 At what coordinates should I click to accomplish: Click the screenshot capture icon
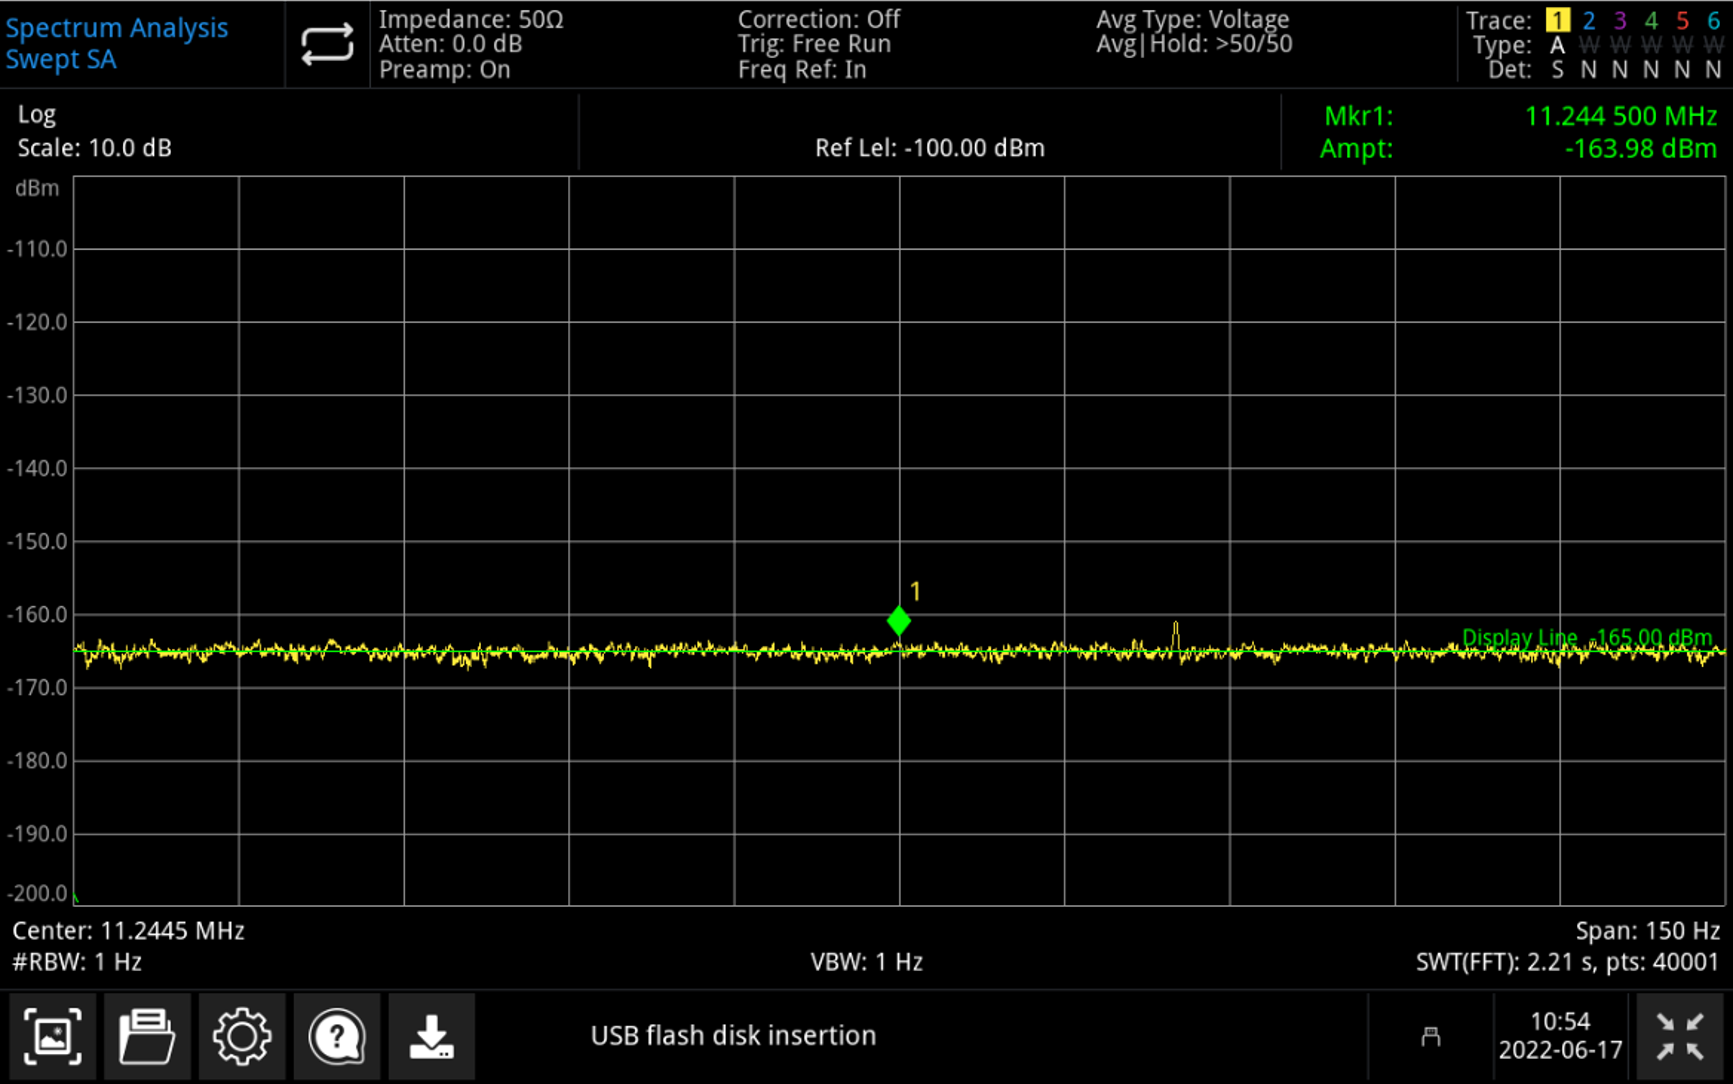click(x=53, y=1036)
